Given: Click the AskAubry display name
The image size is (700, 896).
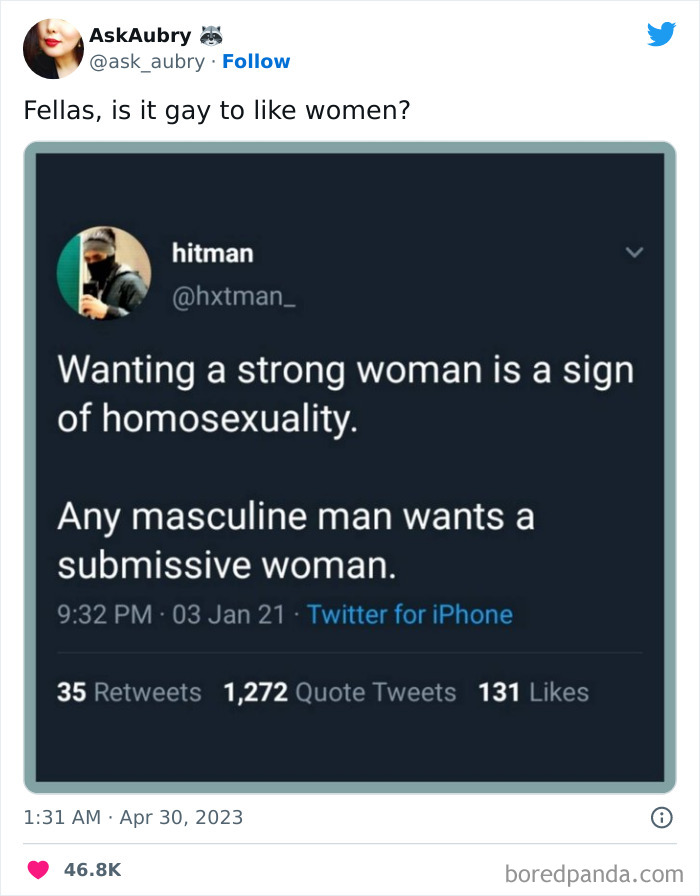Looking at the screenshot, I should (x=141, y=35).
